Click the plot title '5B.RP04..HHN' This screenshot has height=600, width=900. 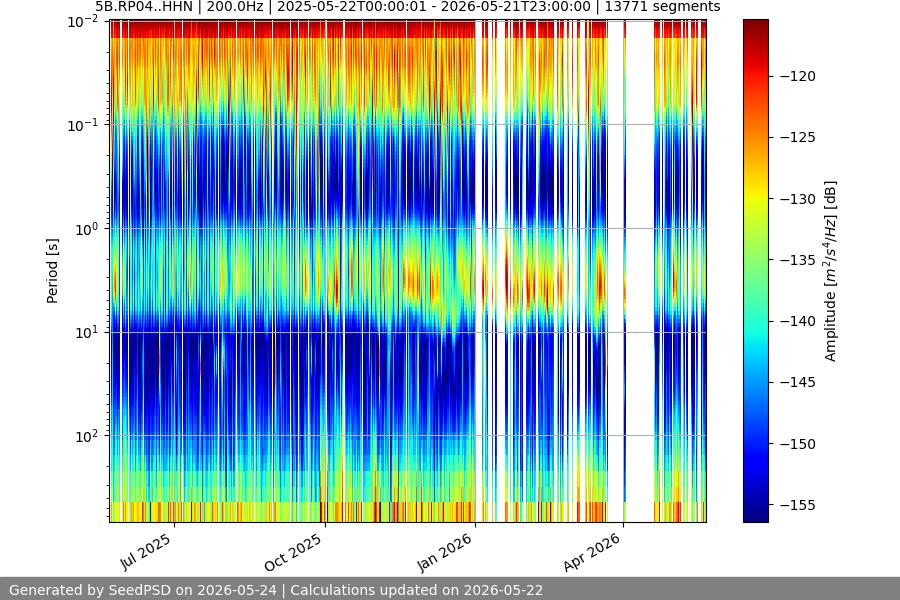point(143,7)
